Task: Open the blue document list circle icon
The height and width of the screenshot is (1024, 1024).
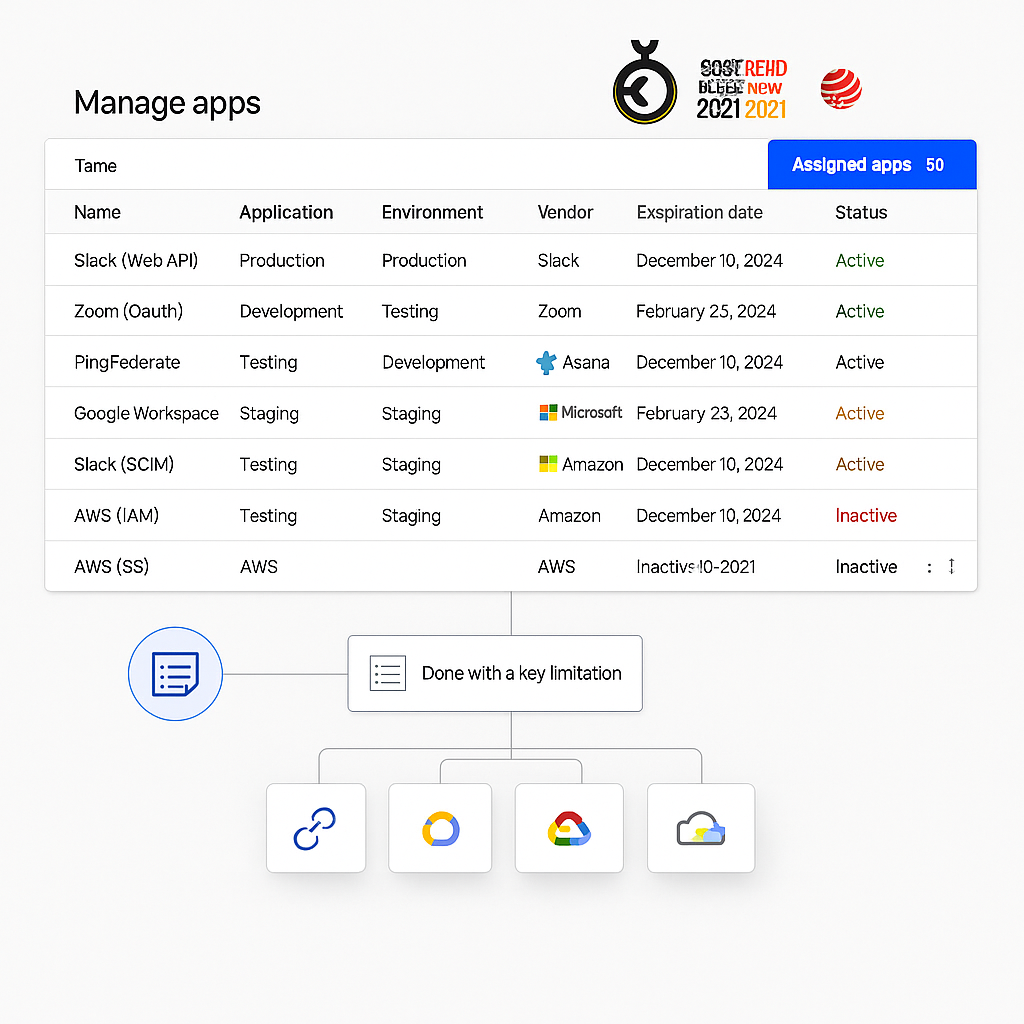Action: 175,674
